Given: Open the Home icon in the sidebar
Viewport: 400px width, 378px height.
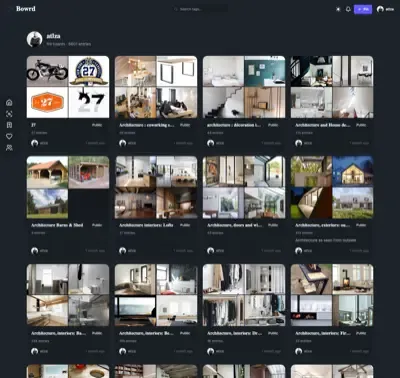Looking at the screenshot, I should tap(9, 102).
